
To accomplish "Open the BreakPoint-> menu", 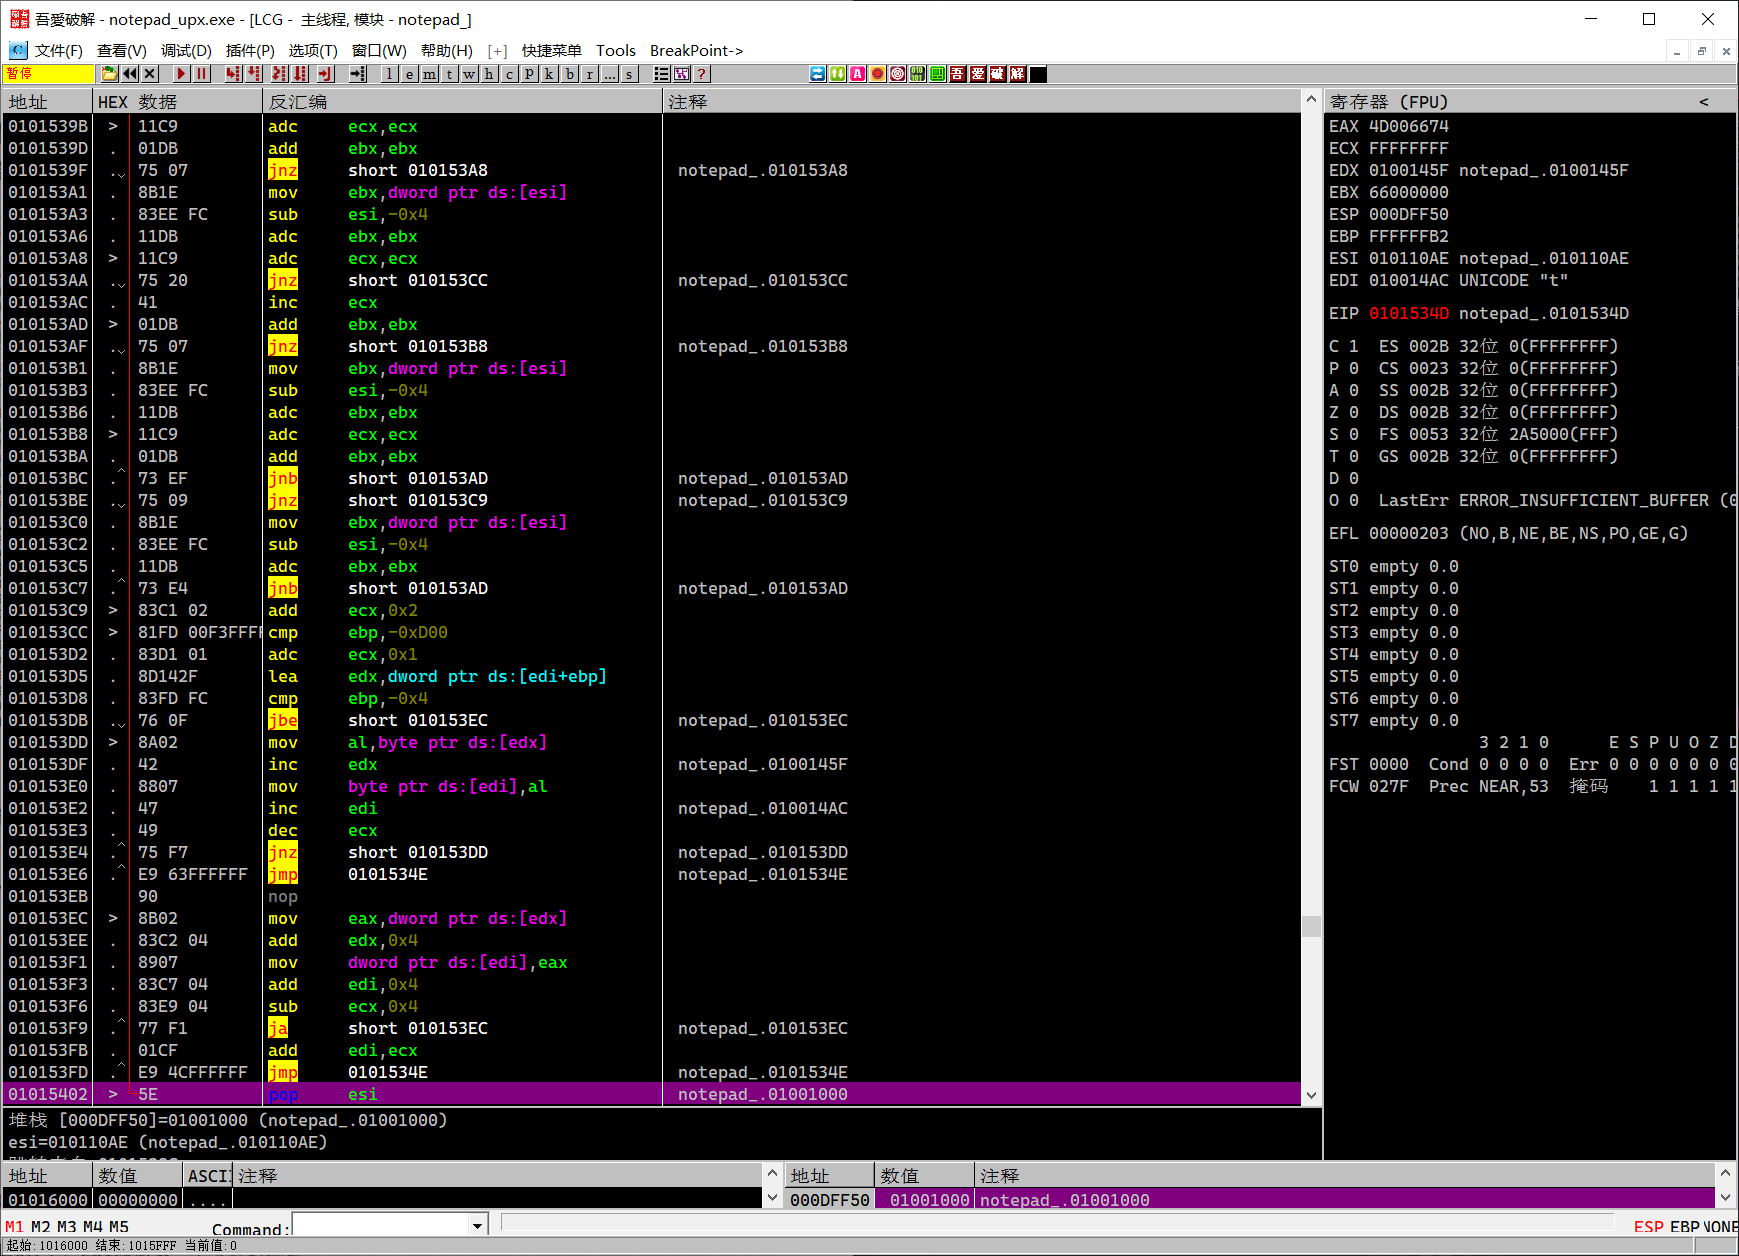I will point(696,50).
